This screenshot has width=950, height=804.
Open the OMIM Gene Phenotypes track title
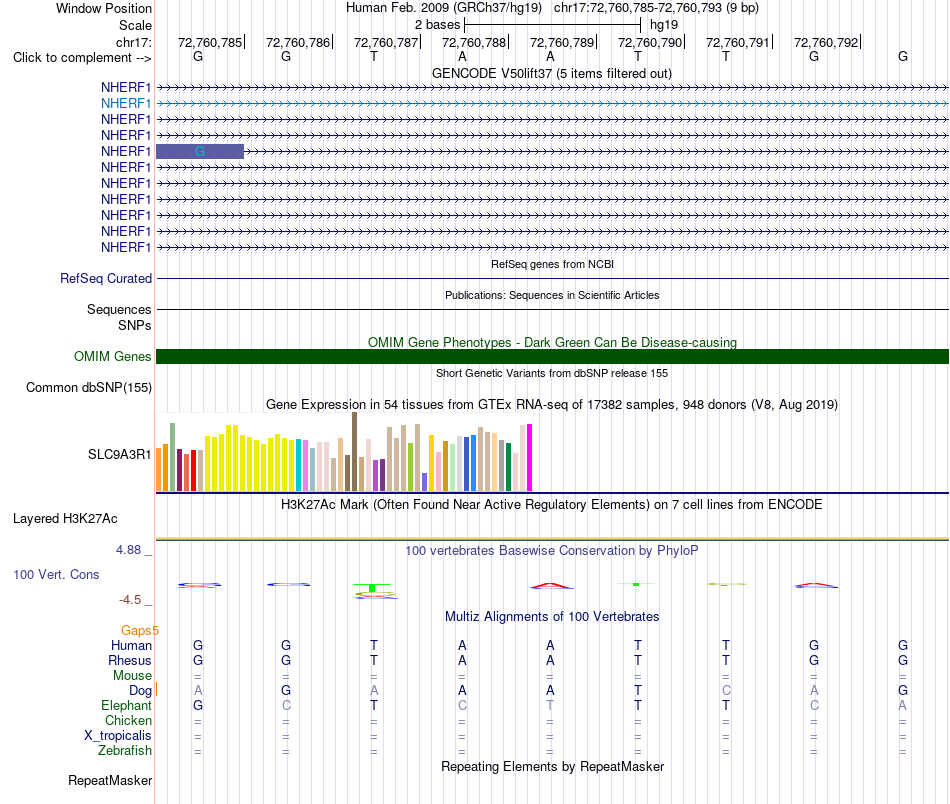tap(552, 342)
